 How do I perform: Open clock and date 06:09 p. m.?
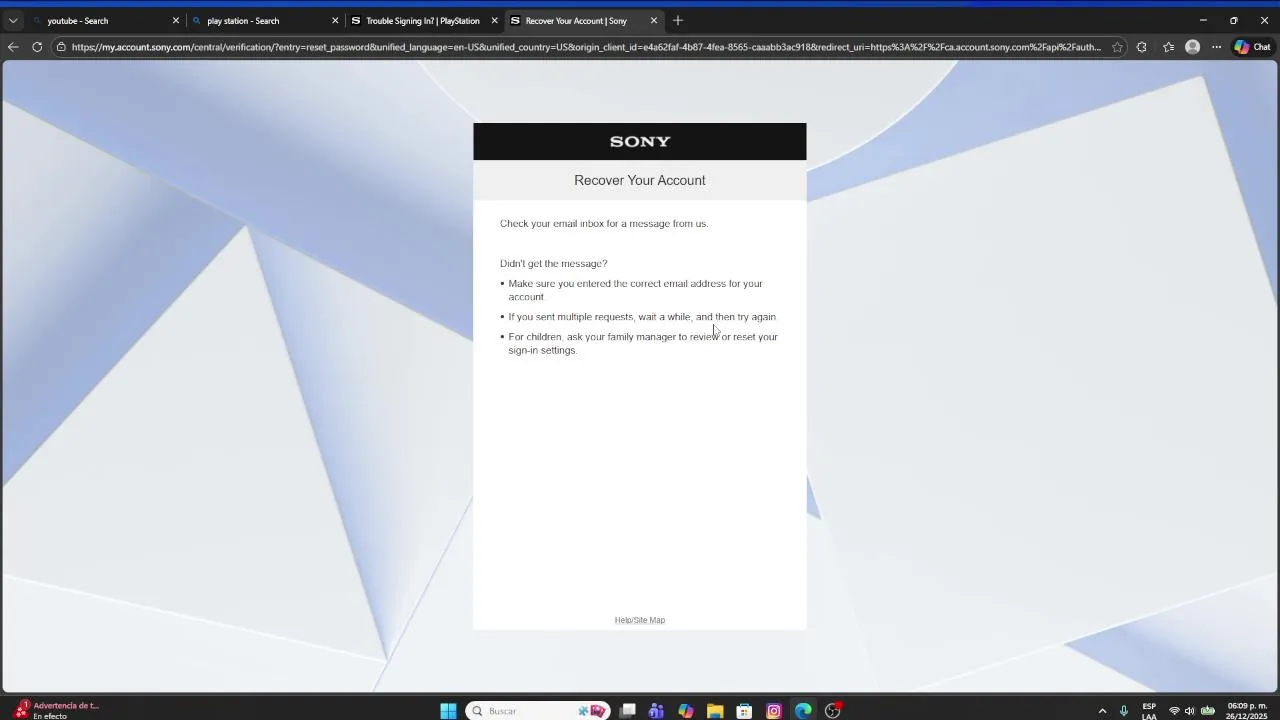[x=1247, y=711]
